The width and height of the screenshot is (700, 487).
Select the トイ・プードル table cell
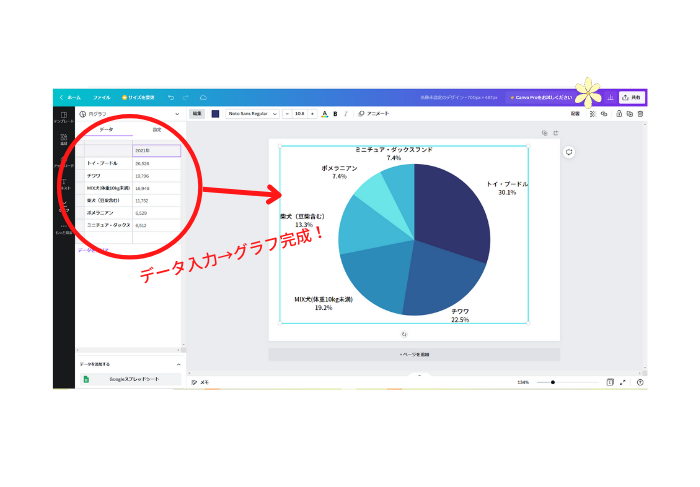pos(108,163)
